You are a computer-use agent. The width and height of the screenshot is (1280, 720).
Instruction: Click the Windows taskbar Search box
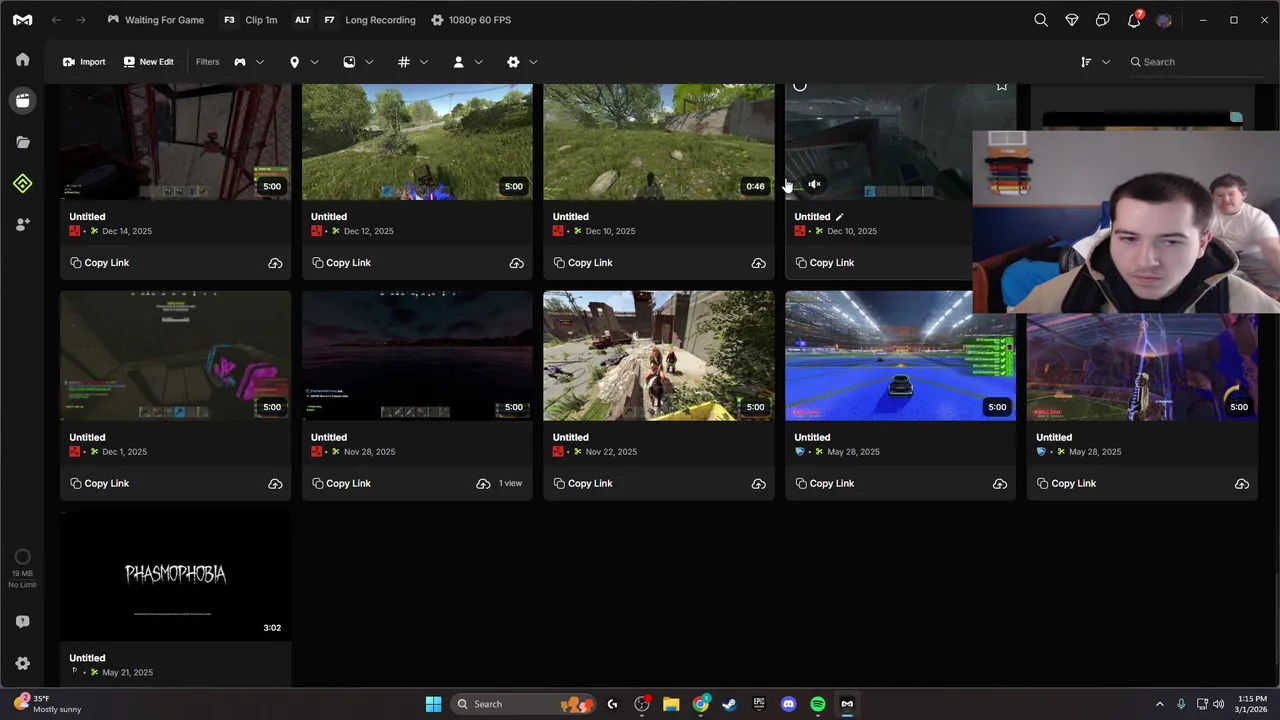[x=521, y=704]
